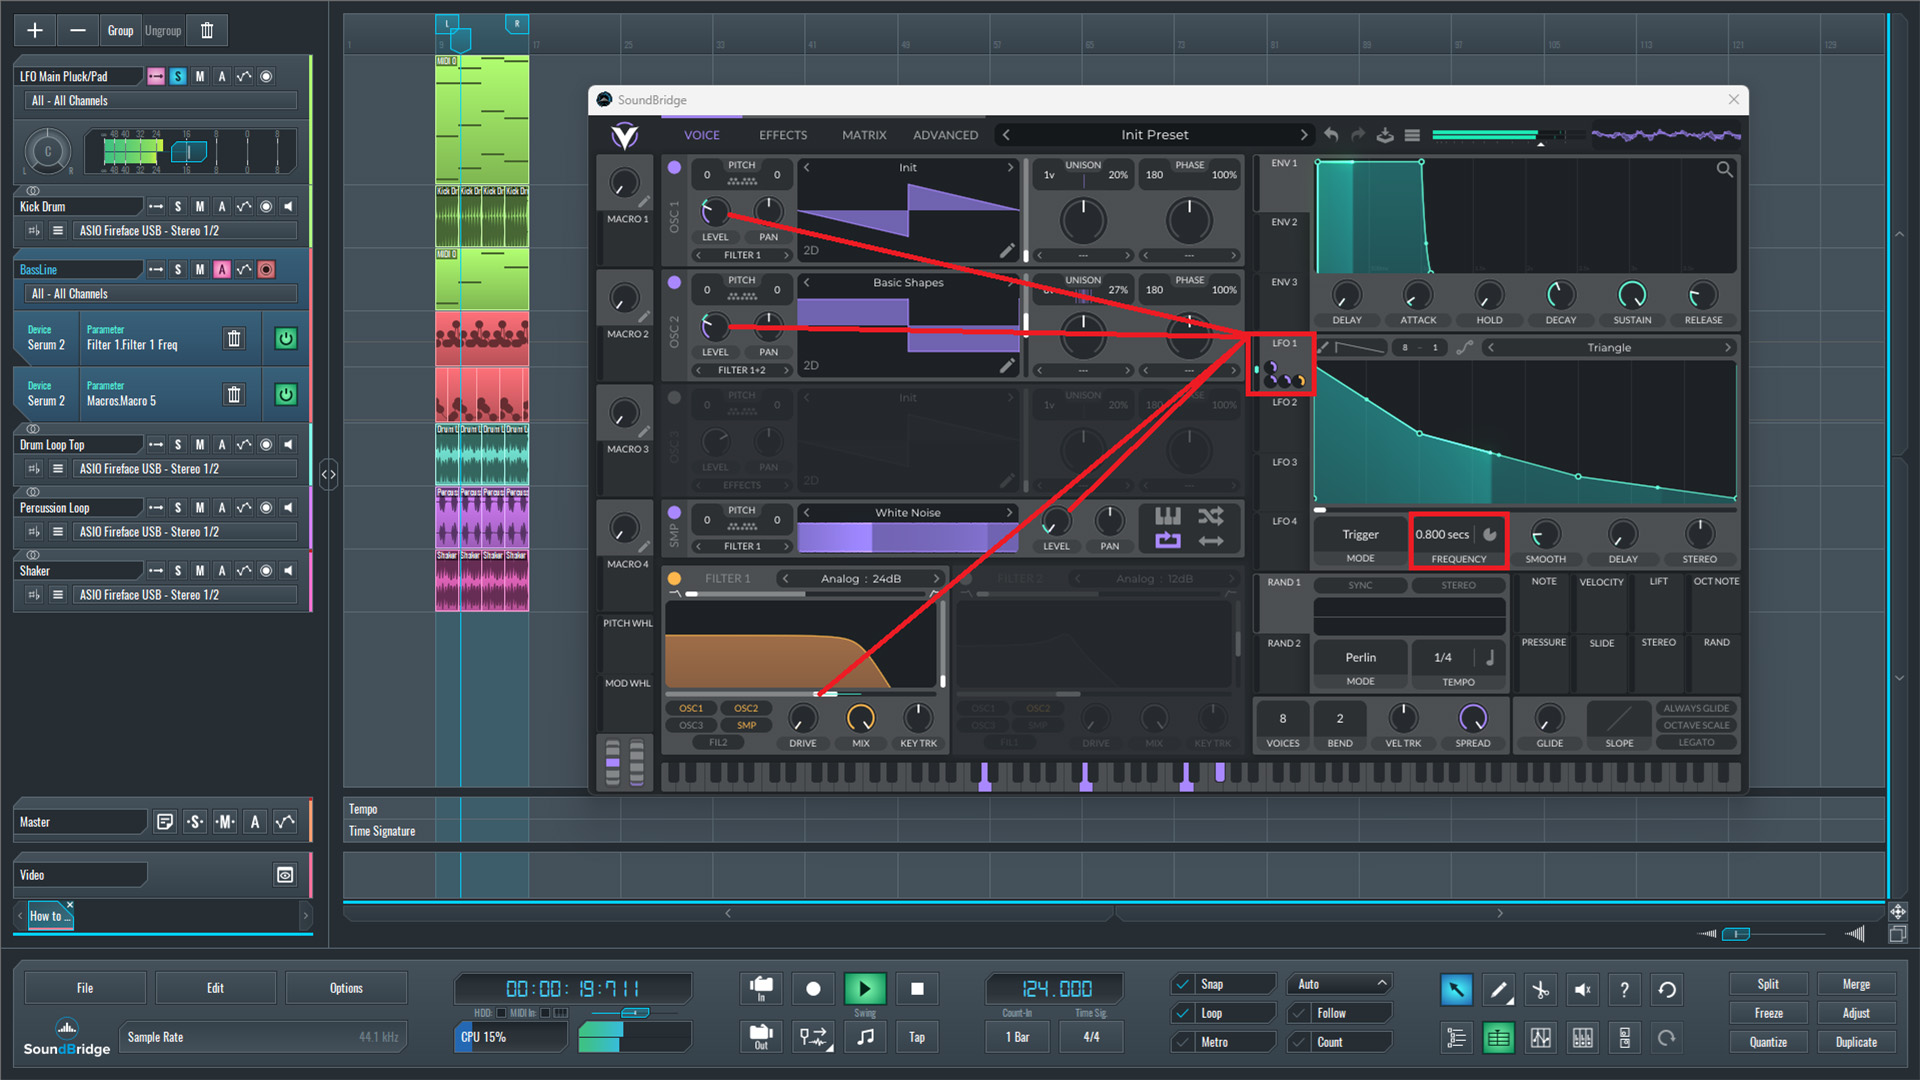Switch to the MATRIX tab

pyautogui.click(x=864, y=135)
